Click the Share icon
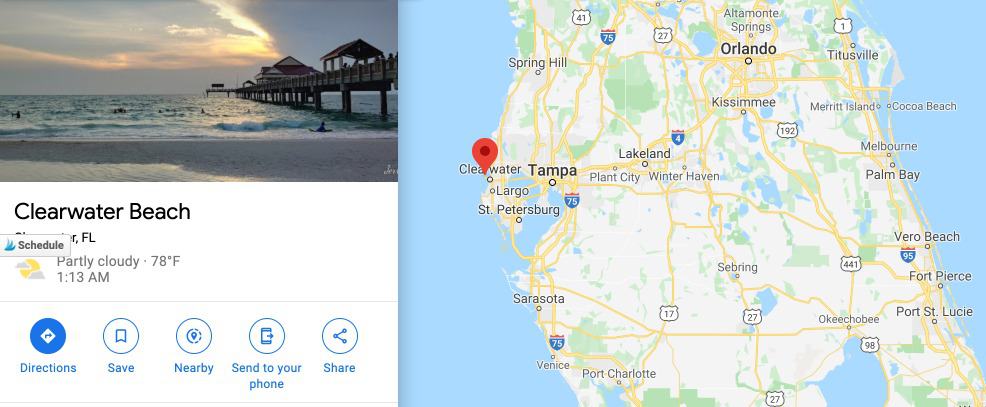Image resolution: width=986 pixels, height=407 pixels. pyautogui.click(x=340, y=336)
